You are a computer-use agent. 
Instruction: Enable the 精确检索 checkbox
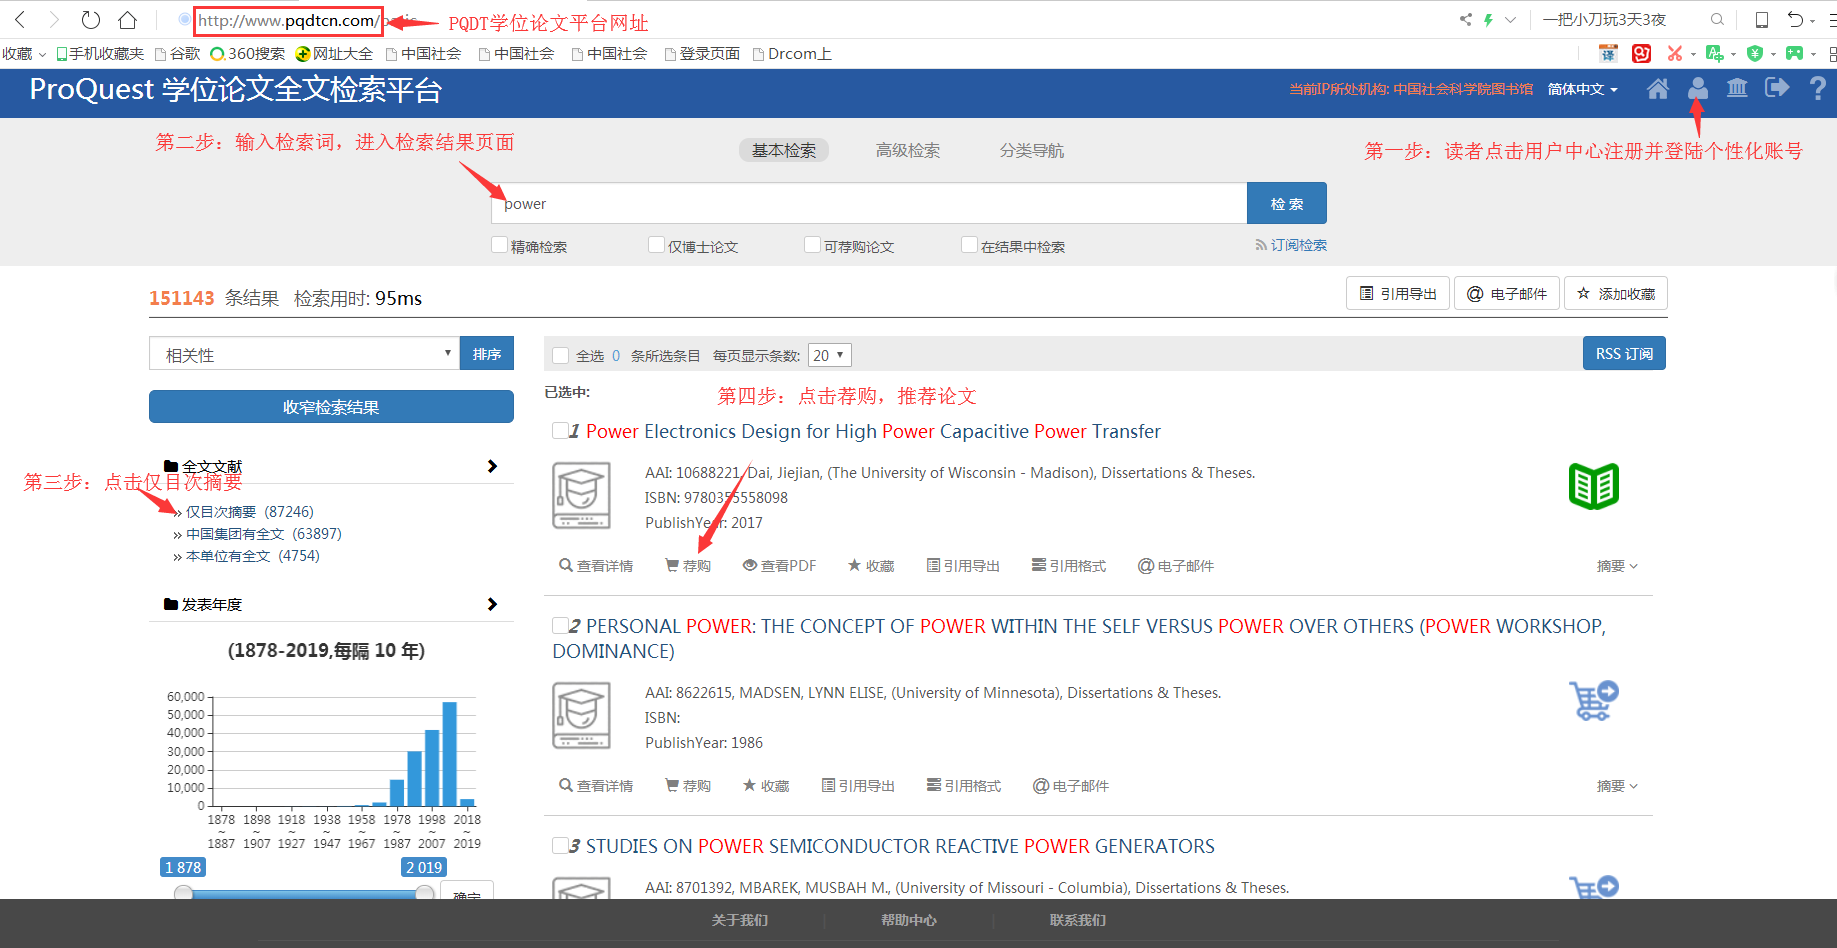(500, 245)
